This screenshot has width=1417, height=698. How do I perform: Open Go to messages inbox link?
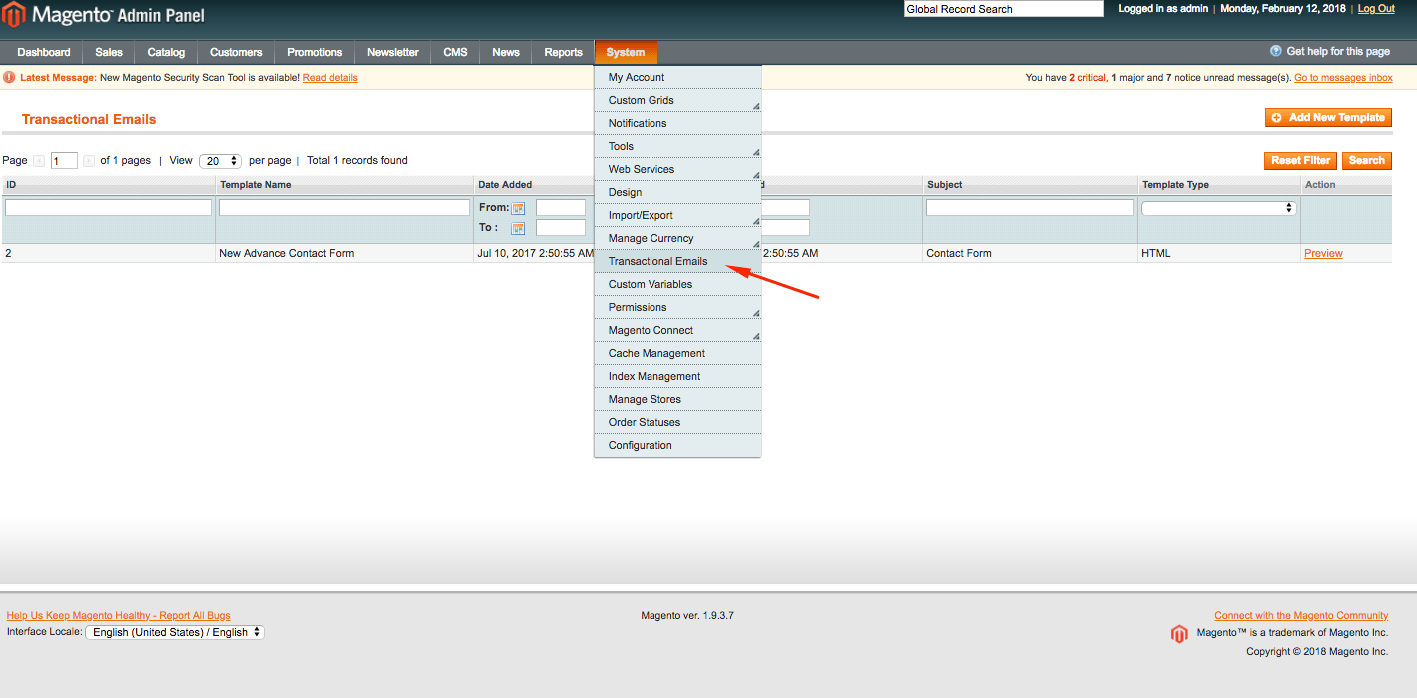1343,78
